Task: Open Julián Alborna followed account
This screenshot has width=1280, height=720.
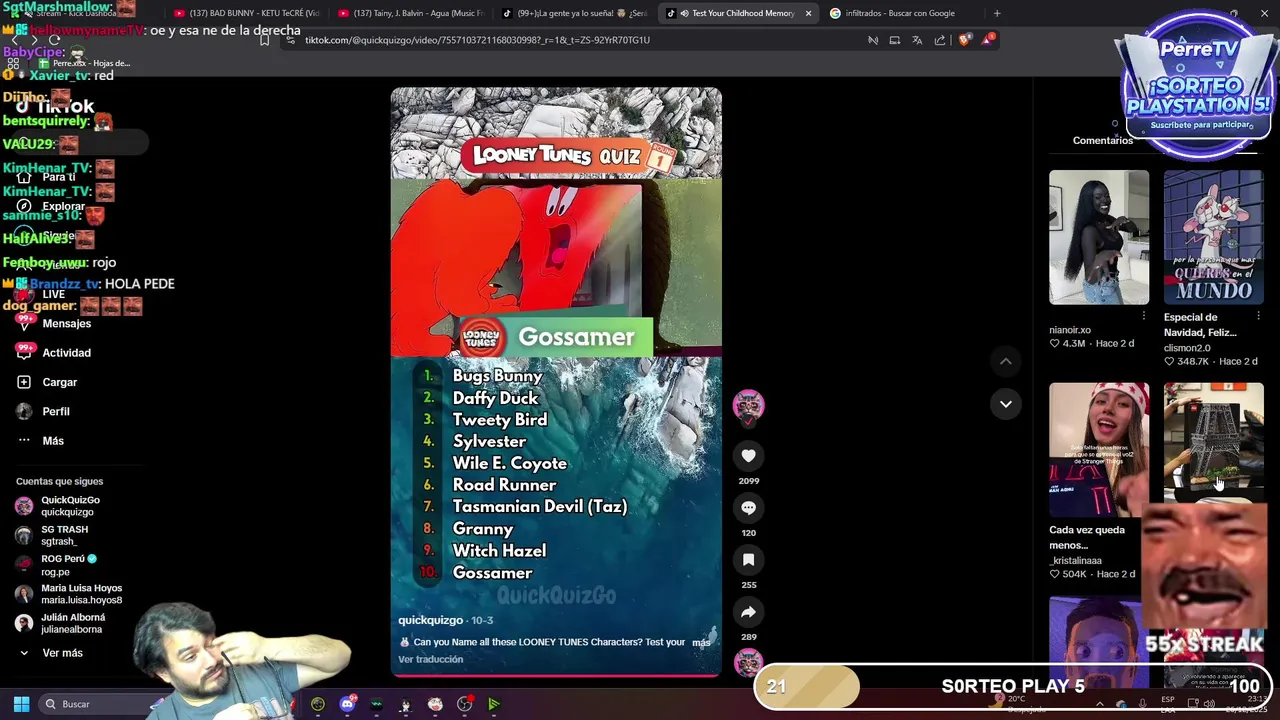Action: pos(72,623)
